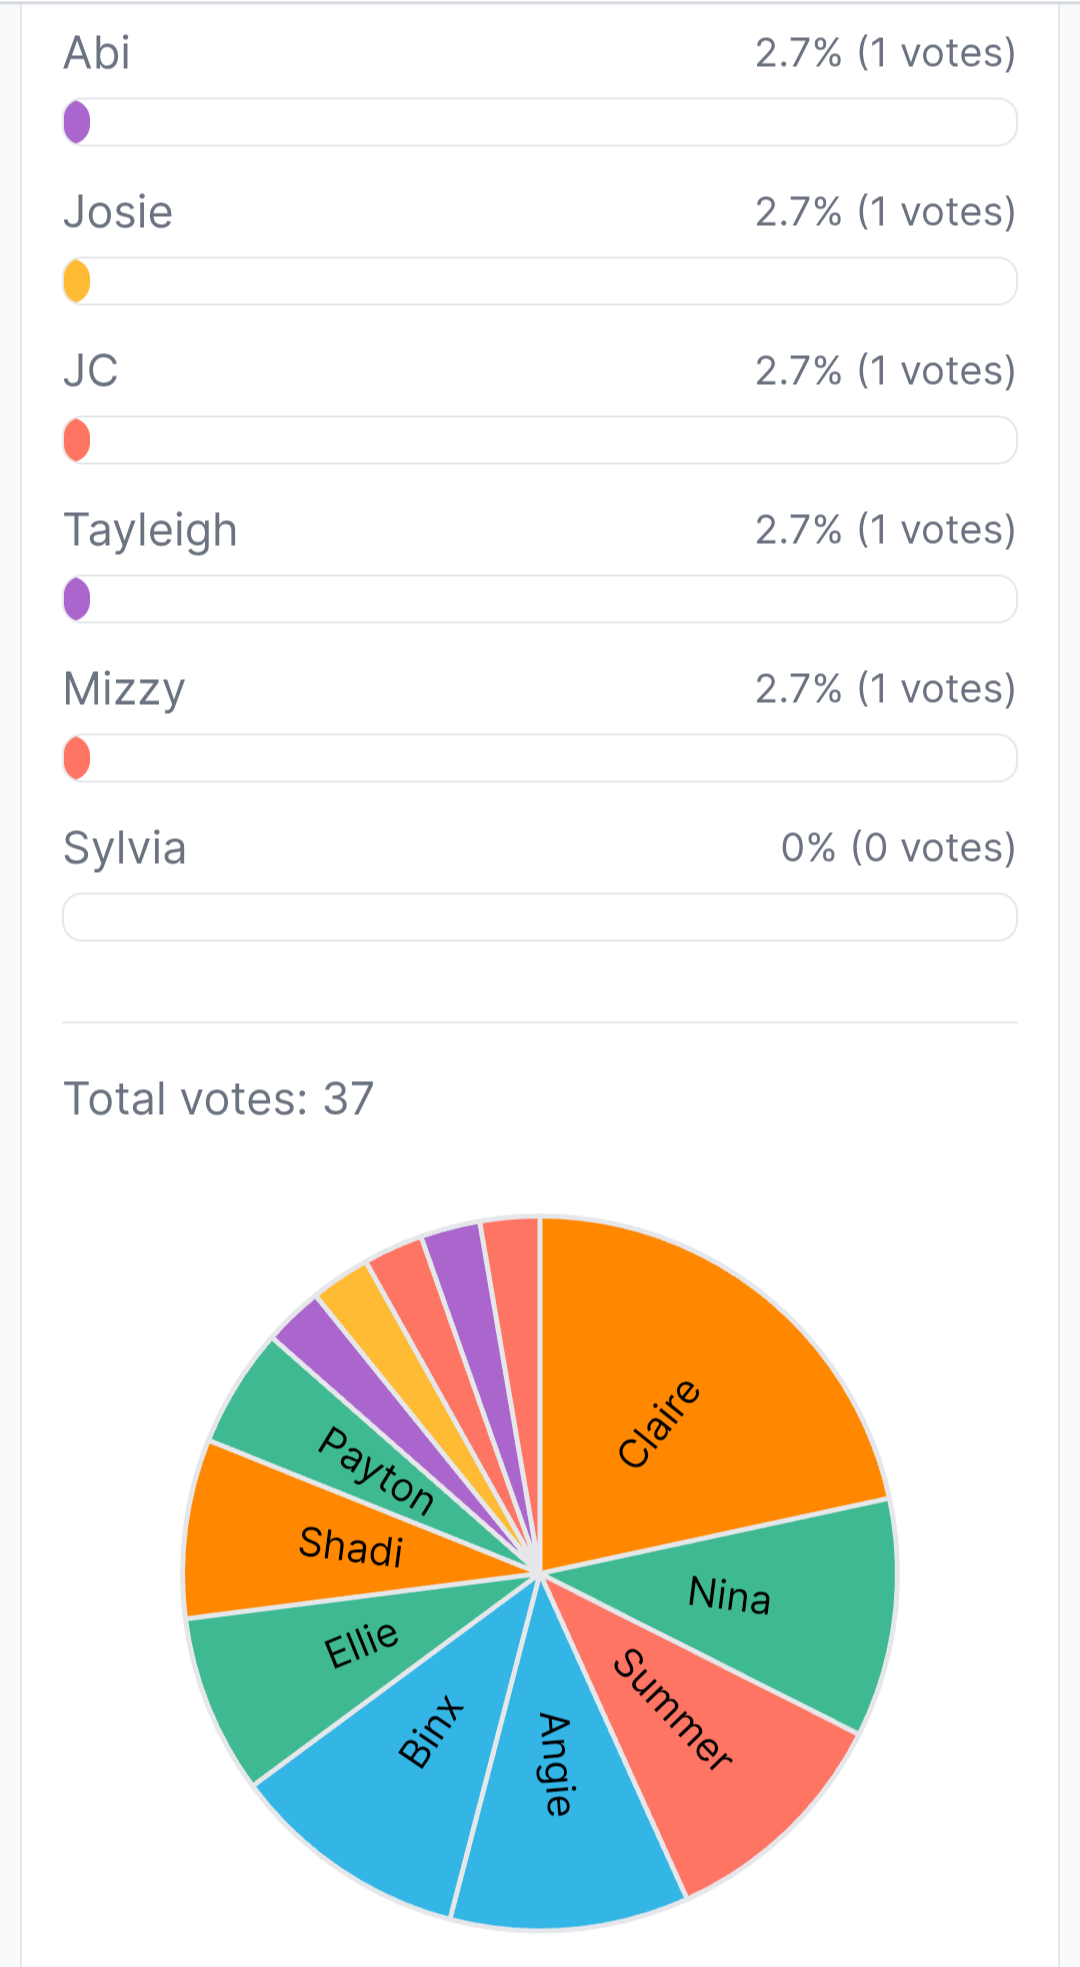
Task: Click Tayleigh's 2.7% vote count text
Action: [885, 529]
